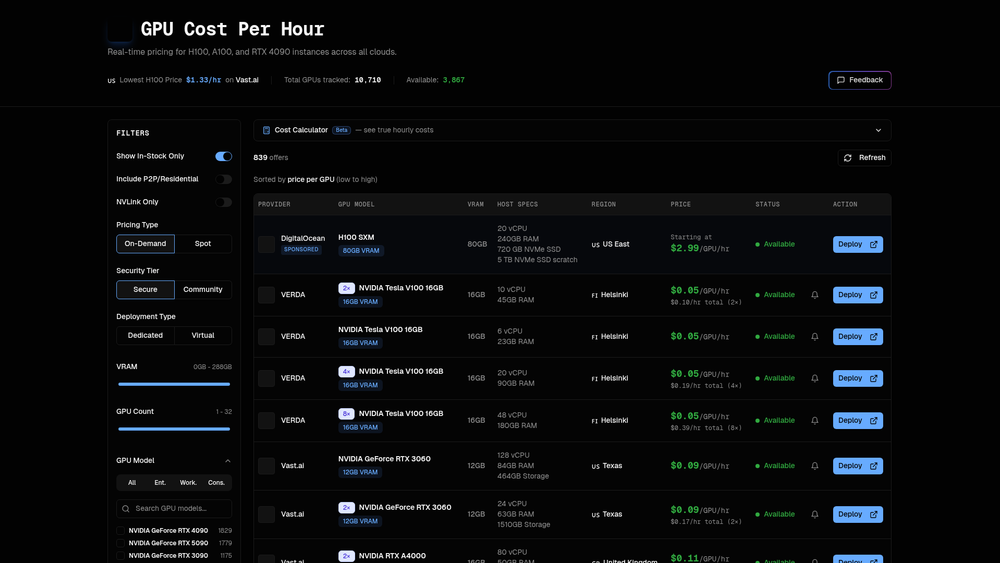1000x563 pixels.
Task: Collapse the GPU Model section chevron
Action: [x=228, y=461]
